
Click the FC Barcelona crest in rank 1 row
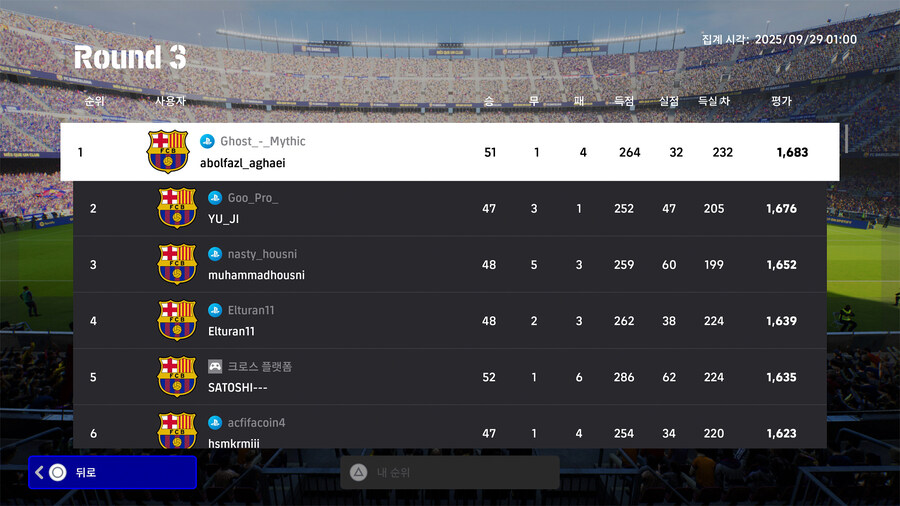(167, 152)
